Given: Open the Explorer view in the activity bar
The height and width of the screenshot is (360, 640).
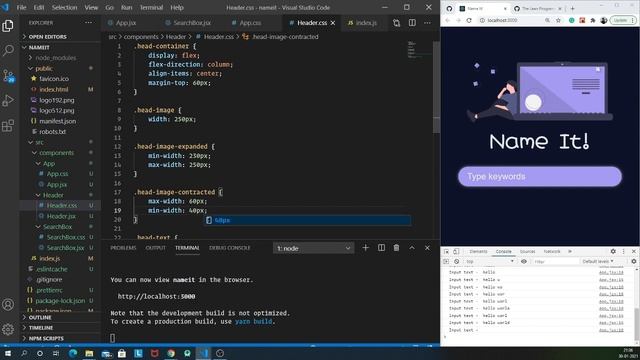Looking at the screenshot, I should click(8, 26).
